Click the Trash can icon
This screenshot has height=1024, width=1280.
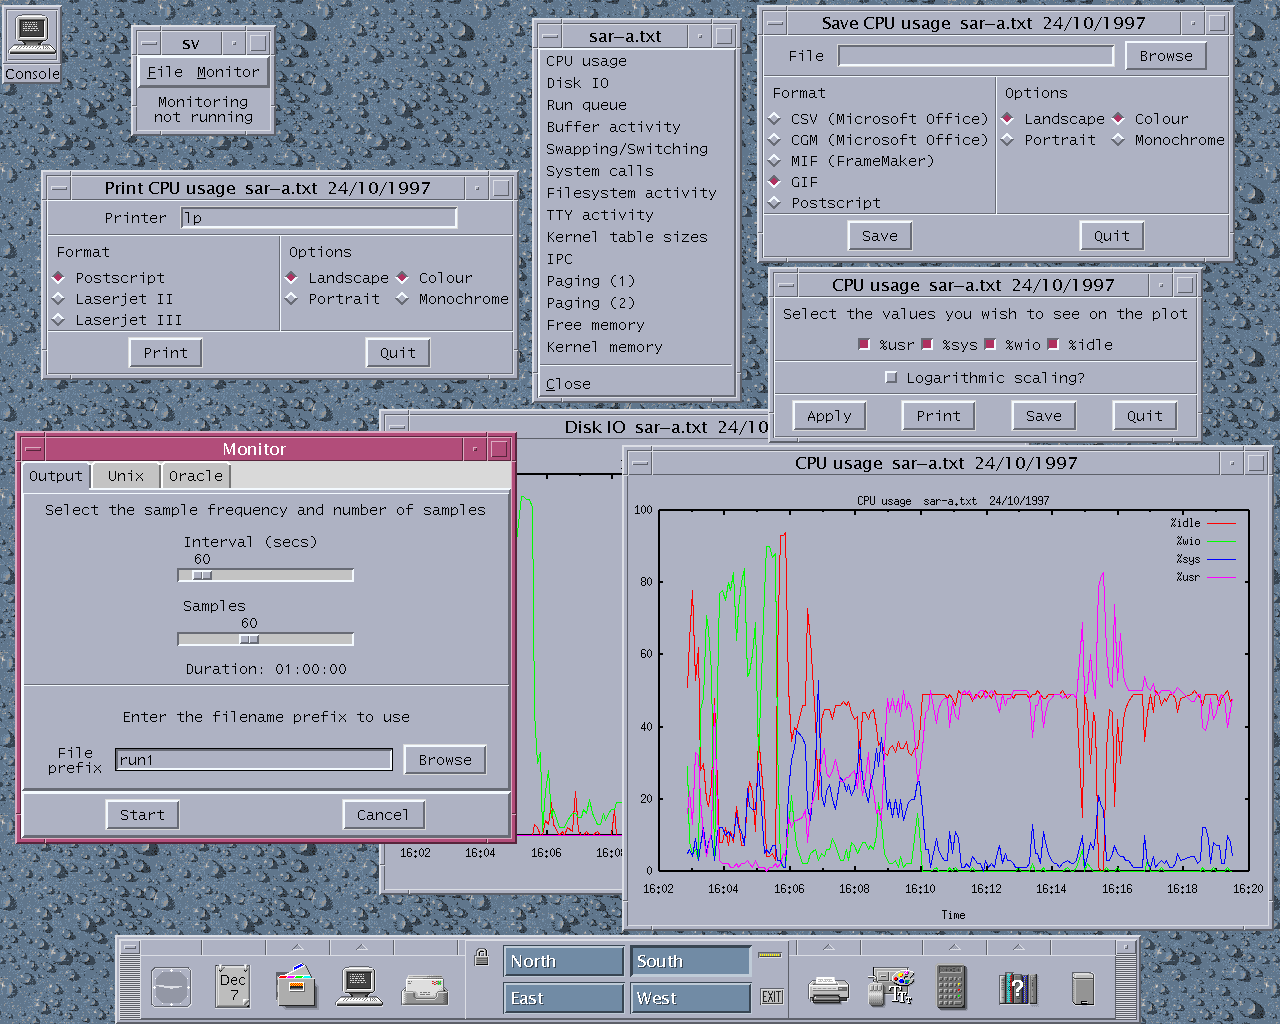(1082, 988)
